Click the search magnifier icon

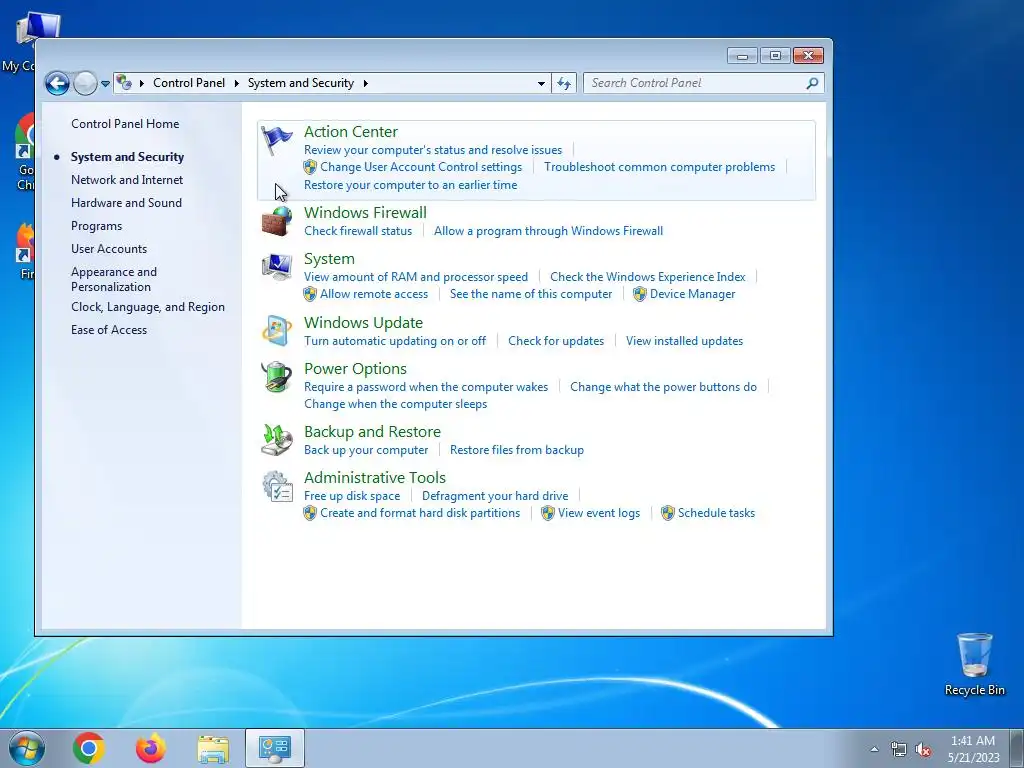tap(812, 83)
